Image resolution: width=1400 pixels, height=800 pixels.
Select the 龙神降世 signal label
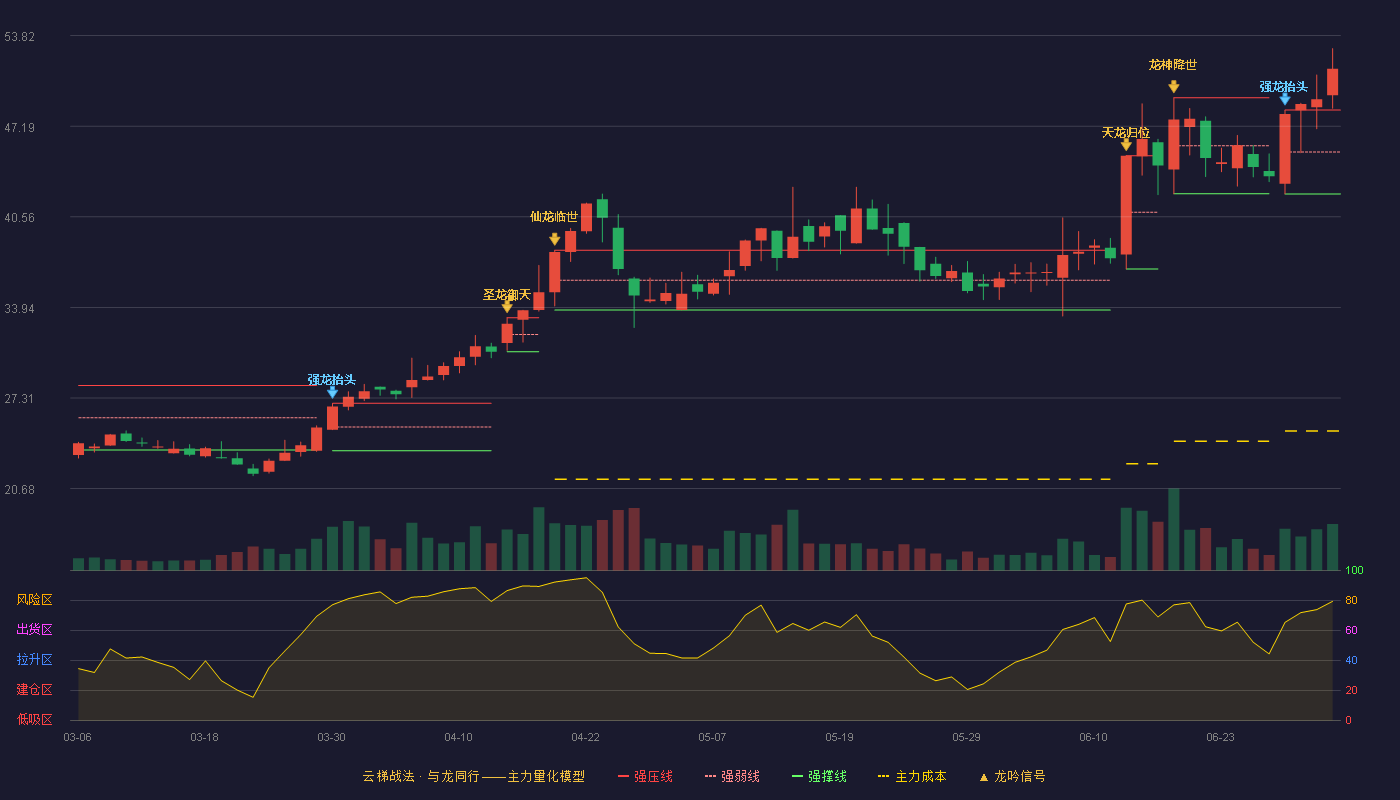(1173, 65)
